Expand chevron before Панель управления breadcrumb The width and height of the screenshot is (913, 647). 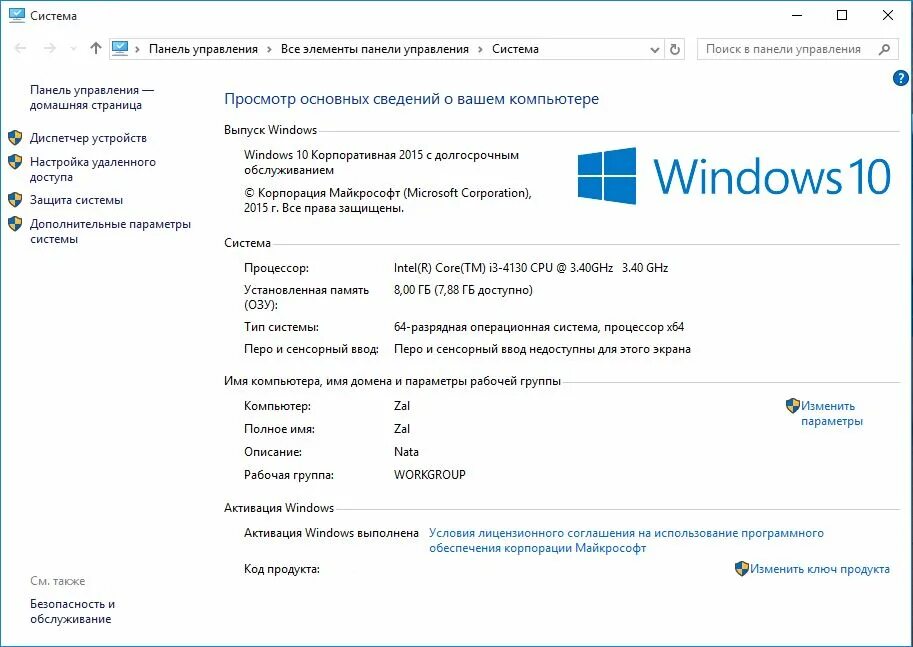coord(137,50)
